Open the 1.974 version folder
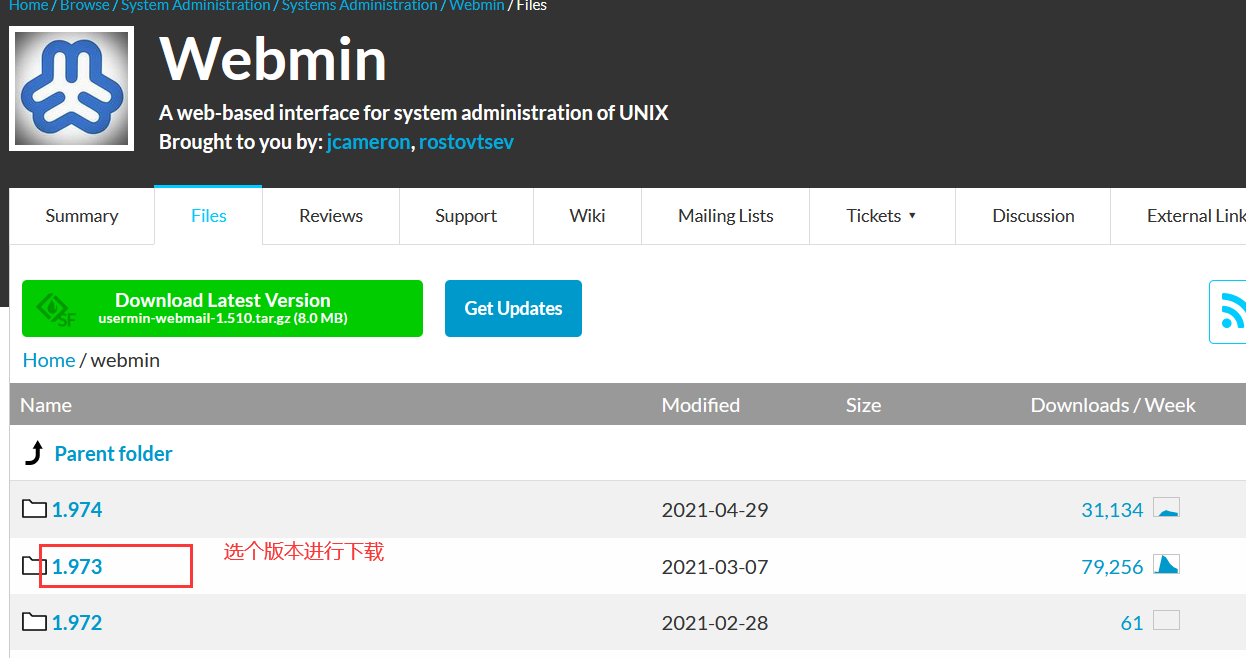The width and height of the screenshot is (1246, 658). pos(77,510)
